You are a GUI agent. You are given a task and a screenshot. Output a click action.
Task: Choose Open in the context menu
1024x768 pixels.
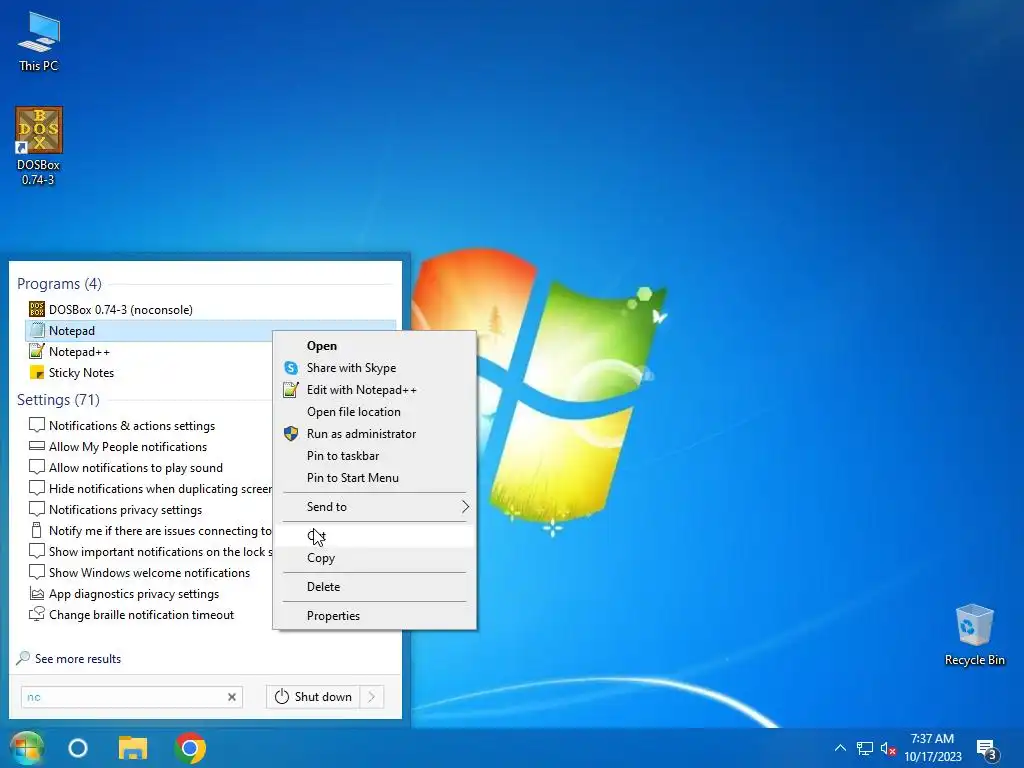375,345
